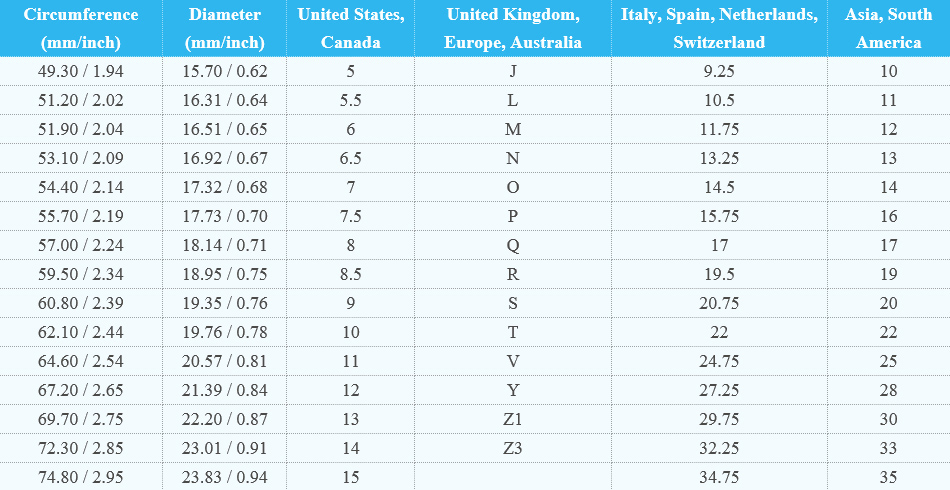
Task: Click US size 15 cell
Action: pos(351,478)
